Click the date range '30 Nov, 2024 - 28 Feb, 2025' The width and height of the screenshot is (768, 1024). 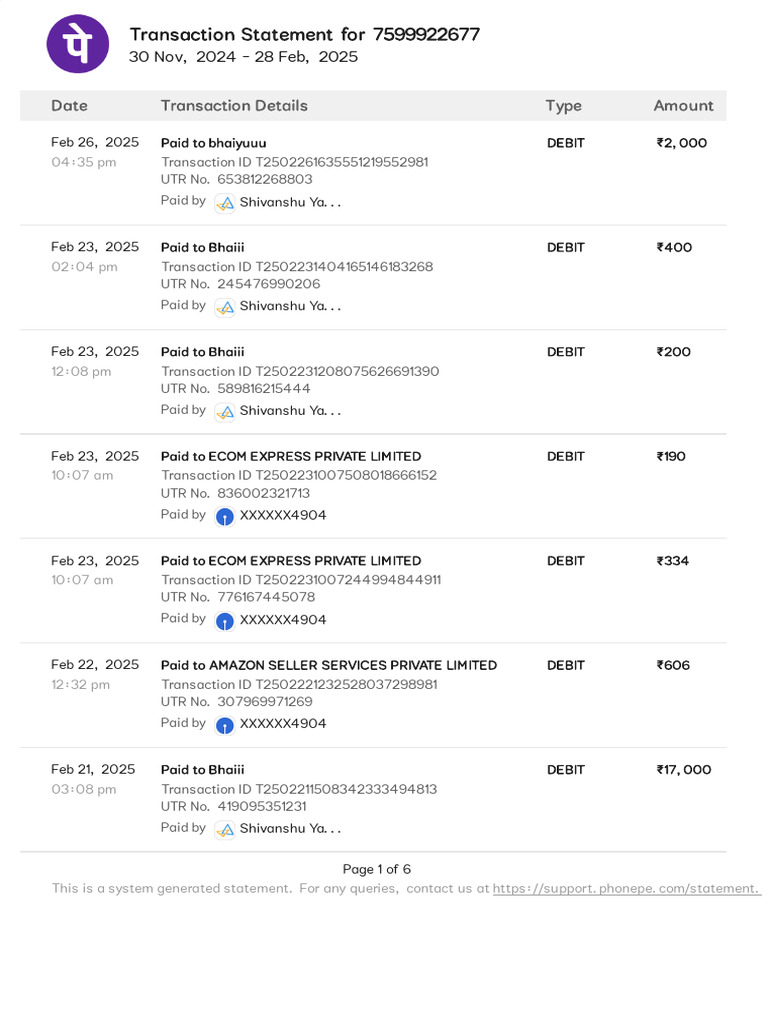coord(243,57)
